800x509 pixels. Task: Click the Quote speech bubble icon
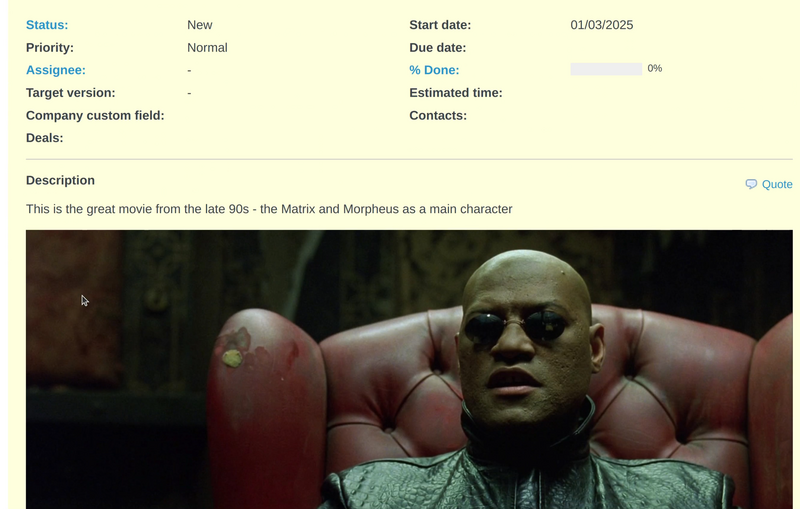point(751,184)
